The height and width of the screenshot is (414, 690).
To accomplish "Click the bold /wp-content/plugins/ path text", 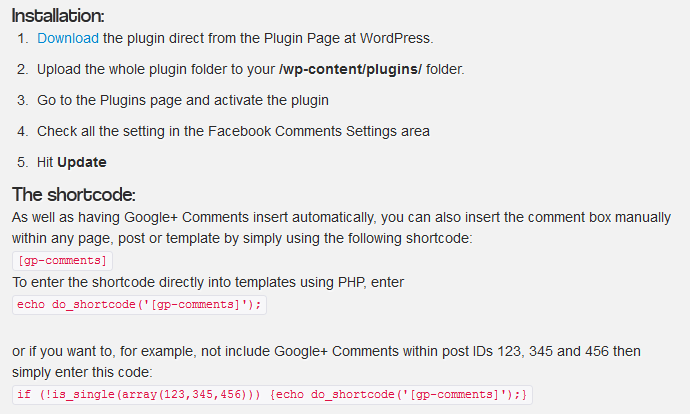I will tap(350, 70).
